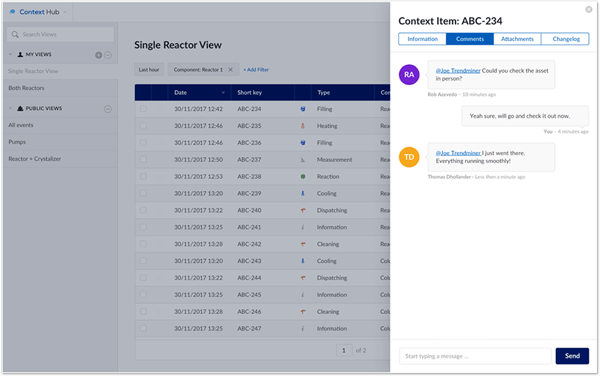Click the minus icon next to My Views
Image resolution: width=600 pixels, height=376 pixels.
pos(108,55)
